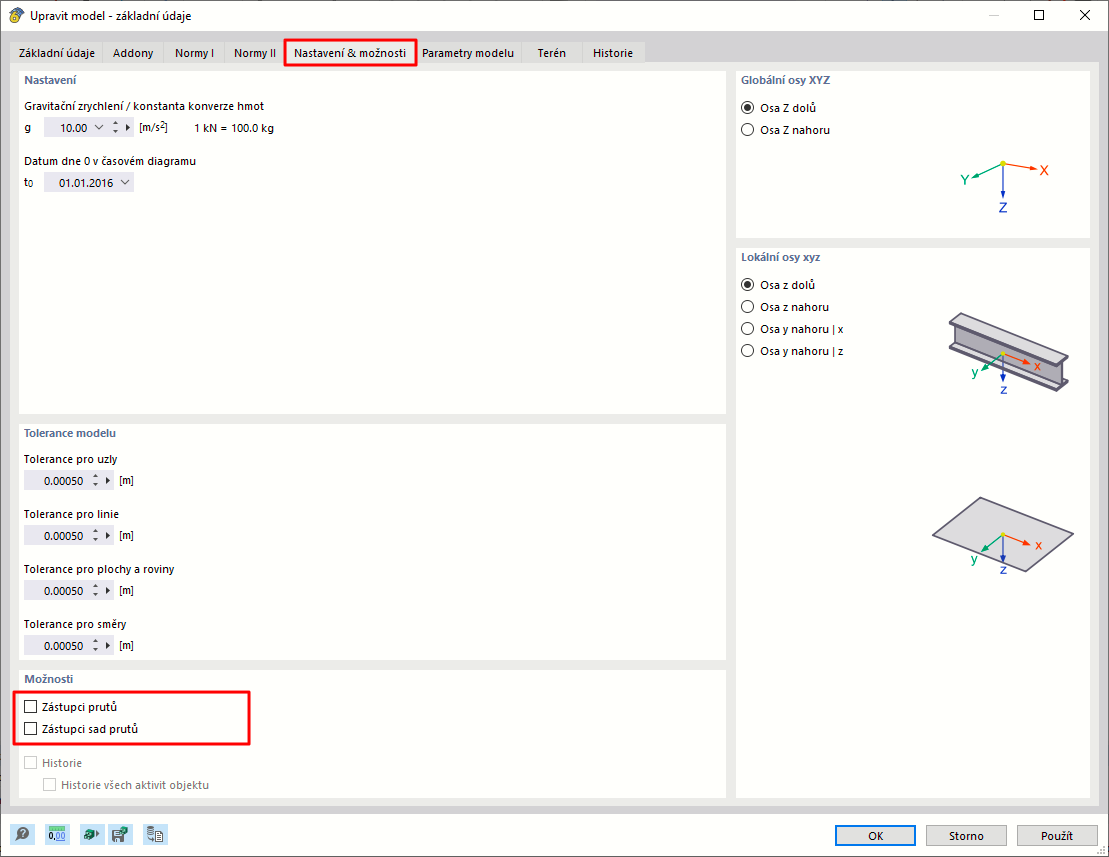The height and width of the screenshot is (857, 1109).
Task: Confirm with the OK button
Action: tap(875, 835)
